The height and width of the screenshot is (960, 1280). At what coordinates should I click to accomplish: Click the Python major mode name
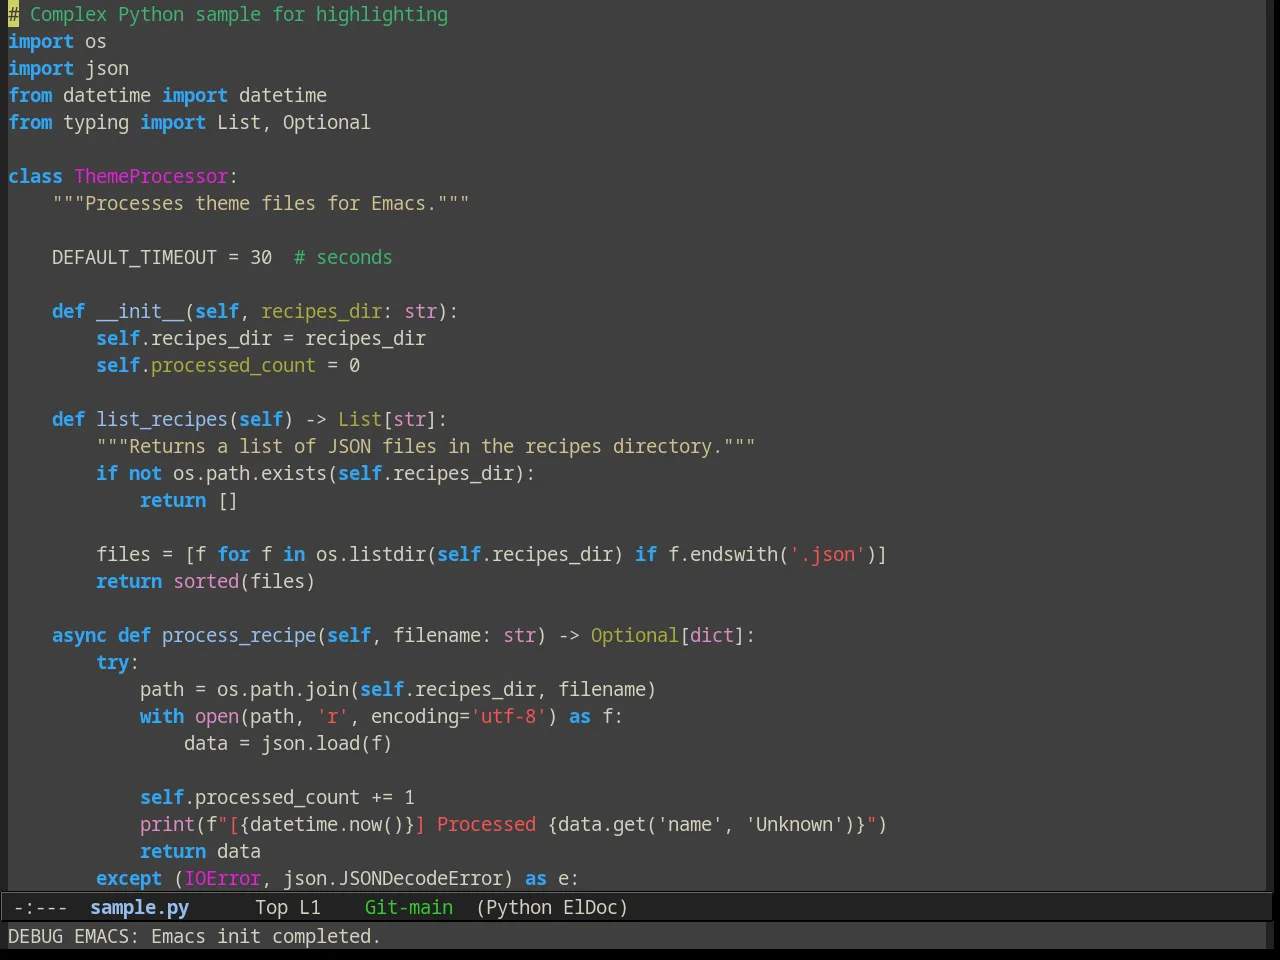tap(519, 907)
